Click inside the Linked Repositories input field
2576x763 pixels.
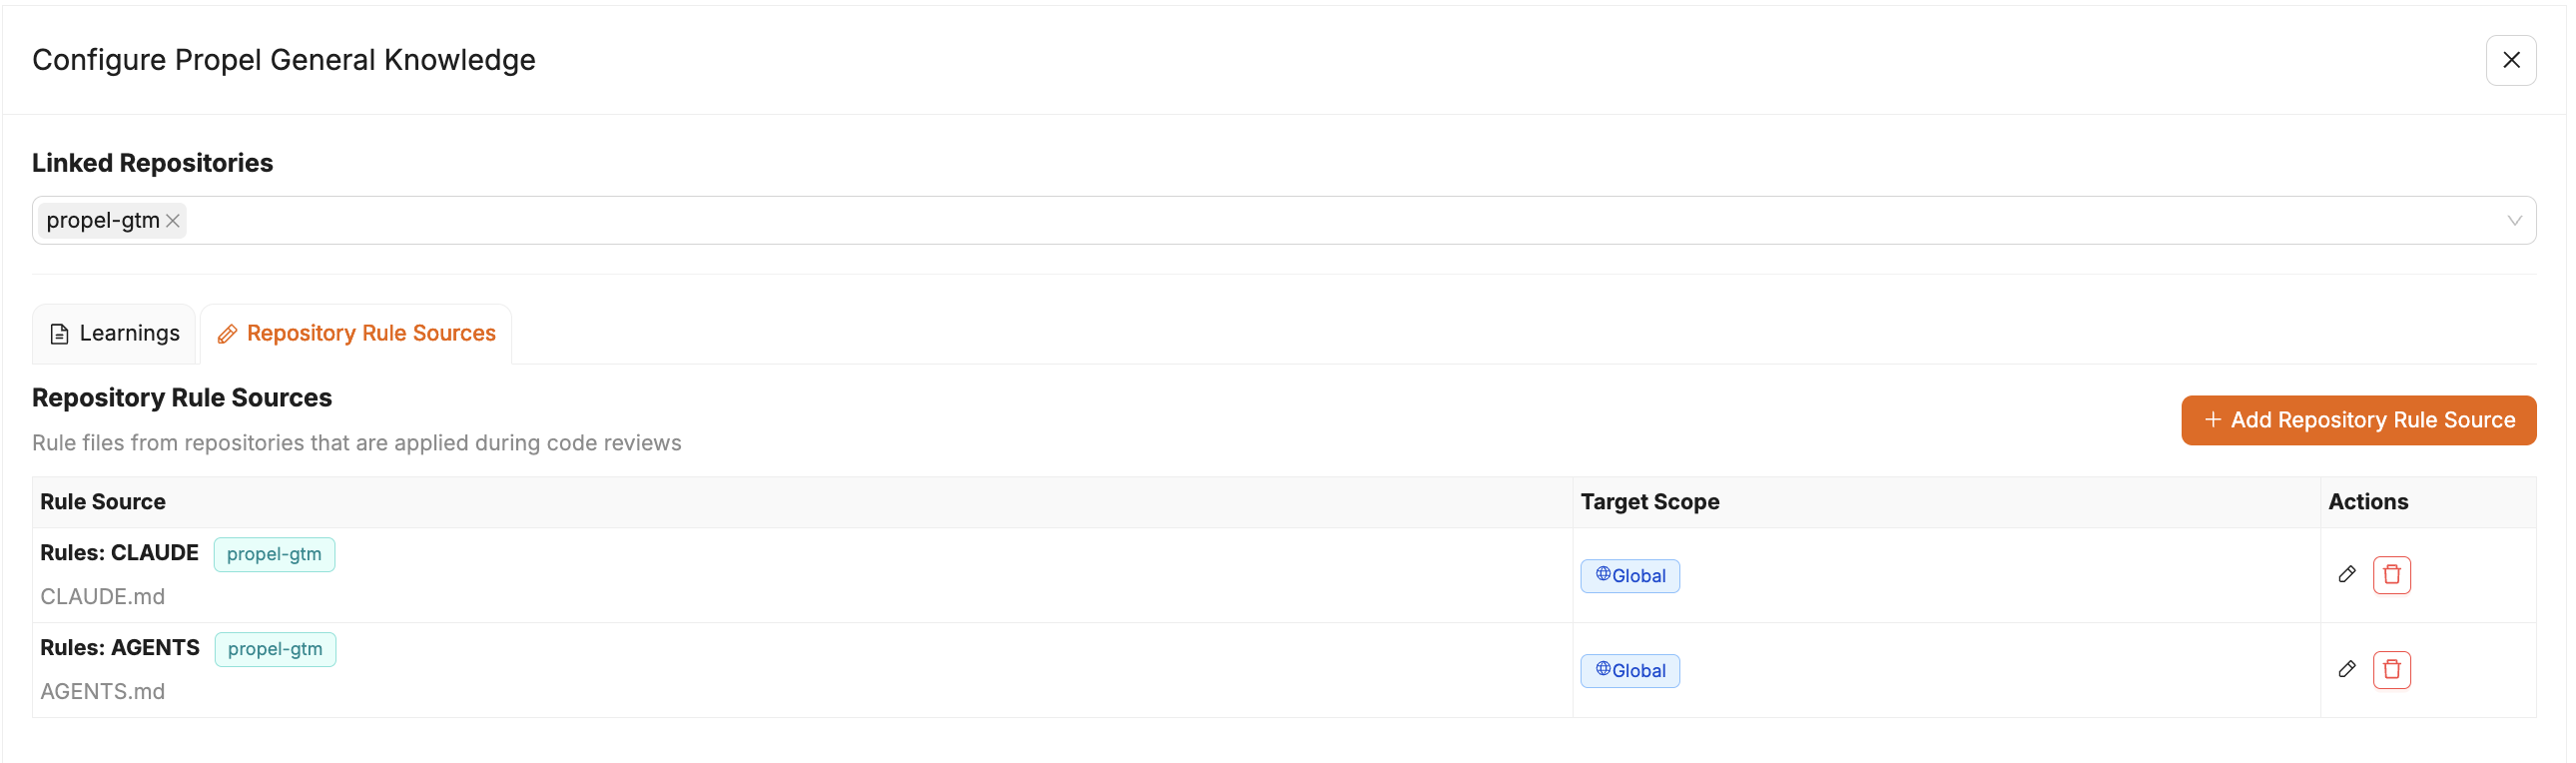tap(1000, 220)
